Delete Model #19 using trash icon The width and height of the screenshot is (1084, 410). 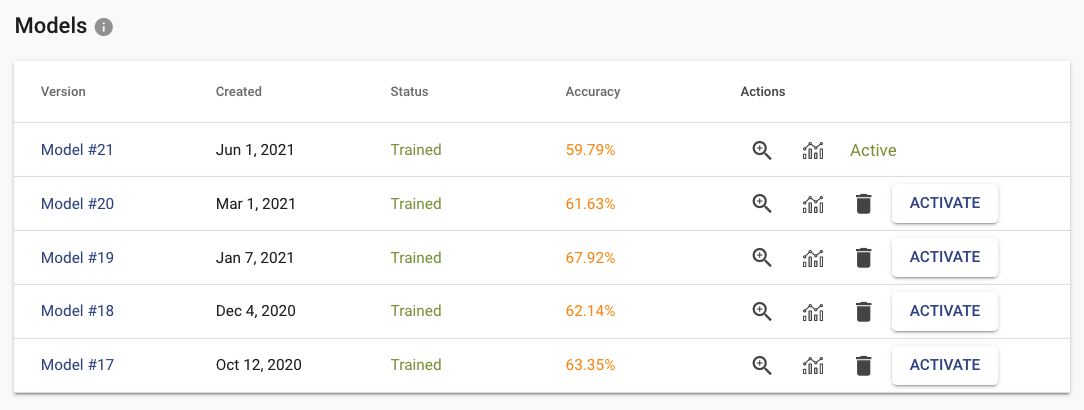click(x=863, y=258)
